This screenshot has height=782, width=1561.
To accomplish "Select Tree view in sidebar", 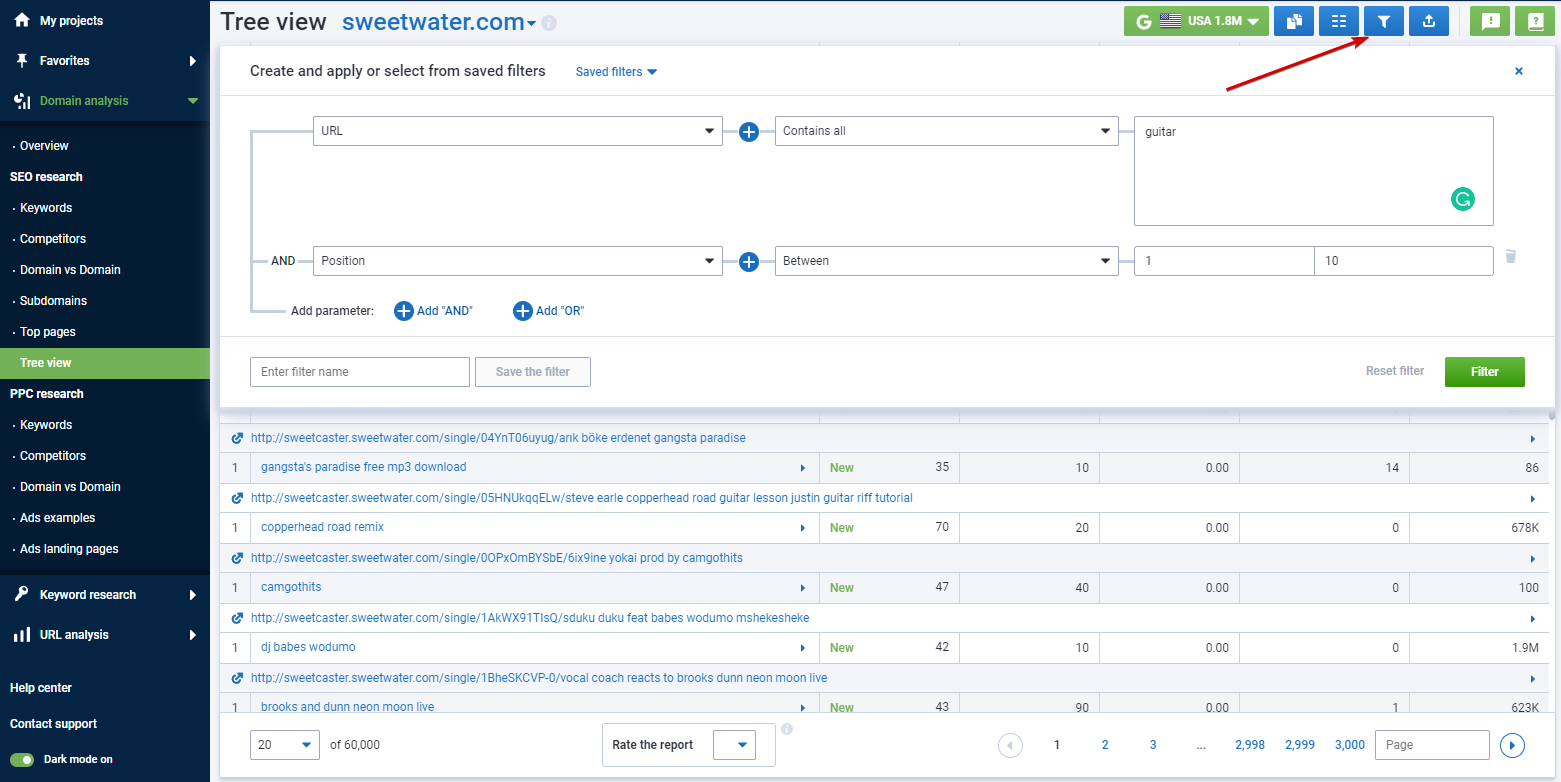I will 105,363.
